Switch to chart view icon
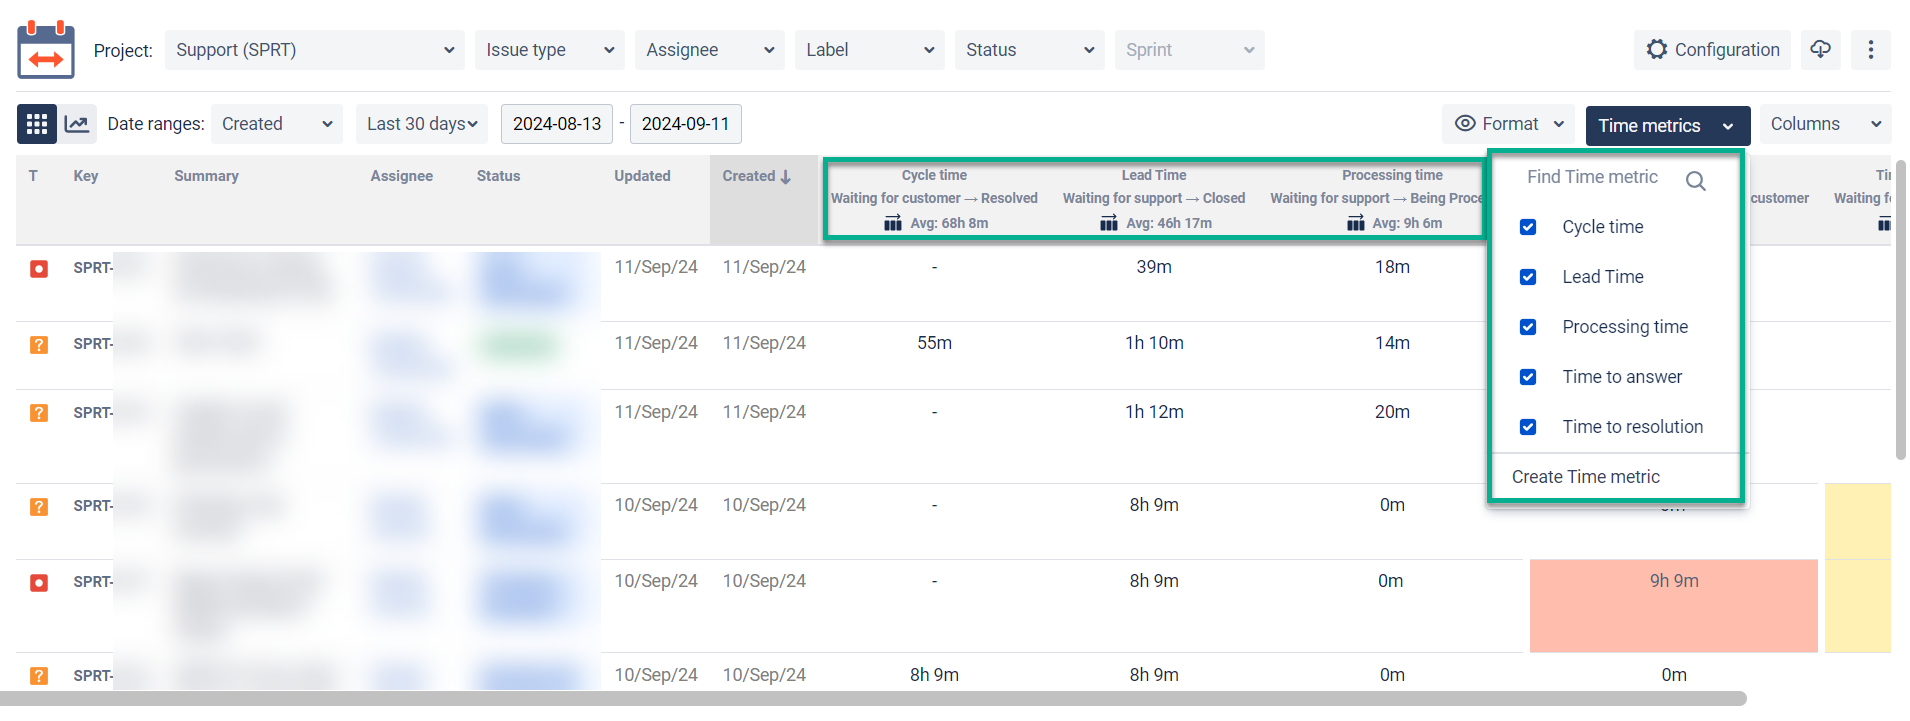Image resolution: width=1910 pixels, height=721 pixels. [x=77, y=124]
